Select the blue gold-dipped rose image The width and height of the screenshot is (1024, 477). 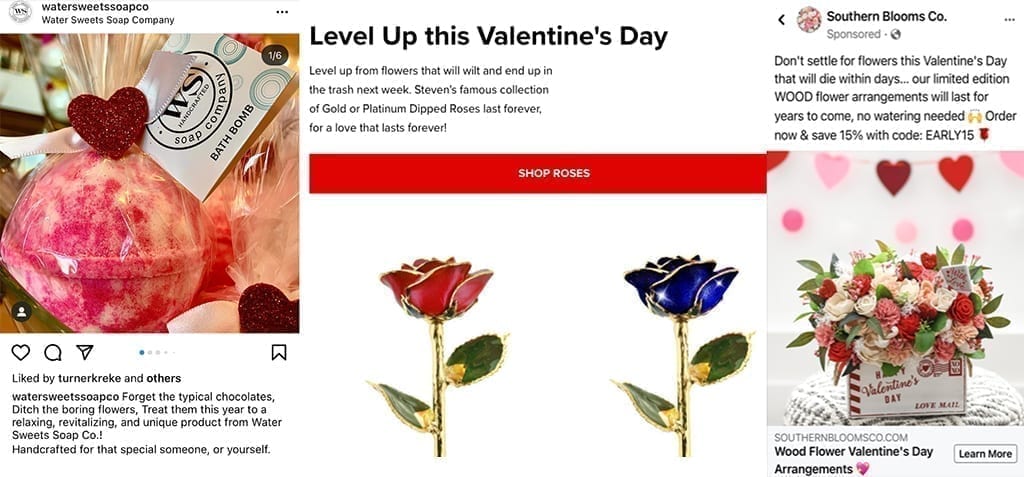click(680, 350)
